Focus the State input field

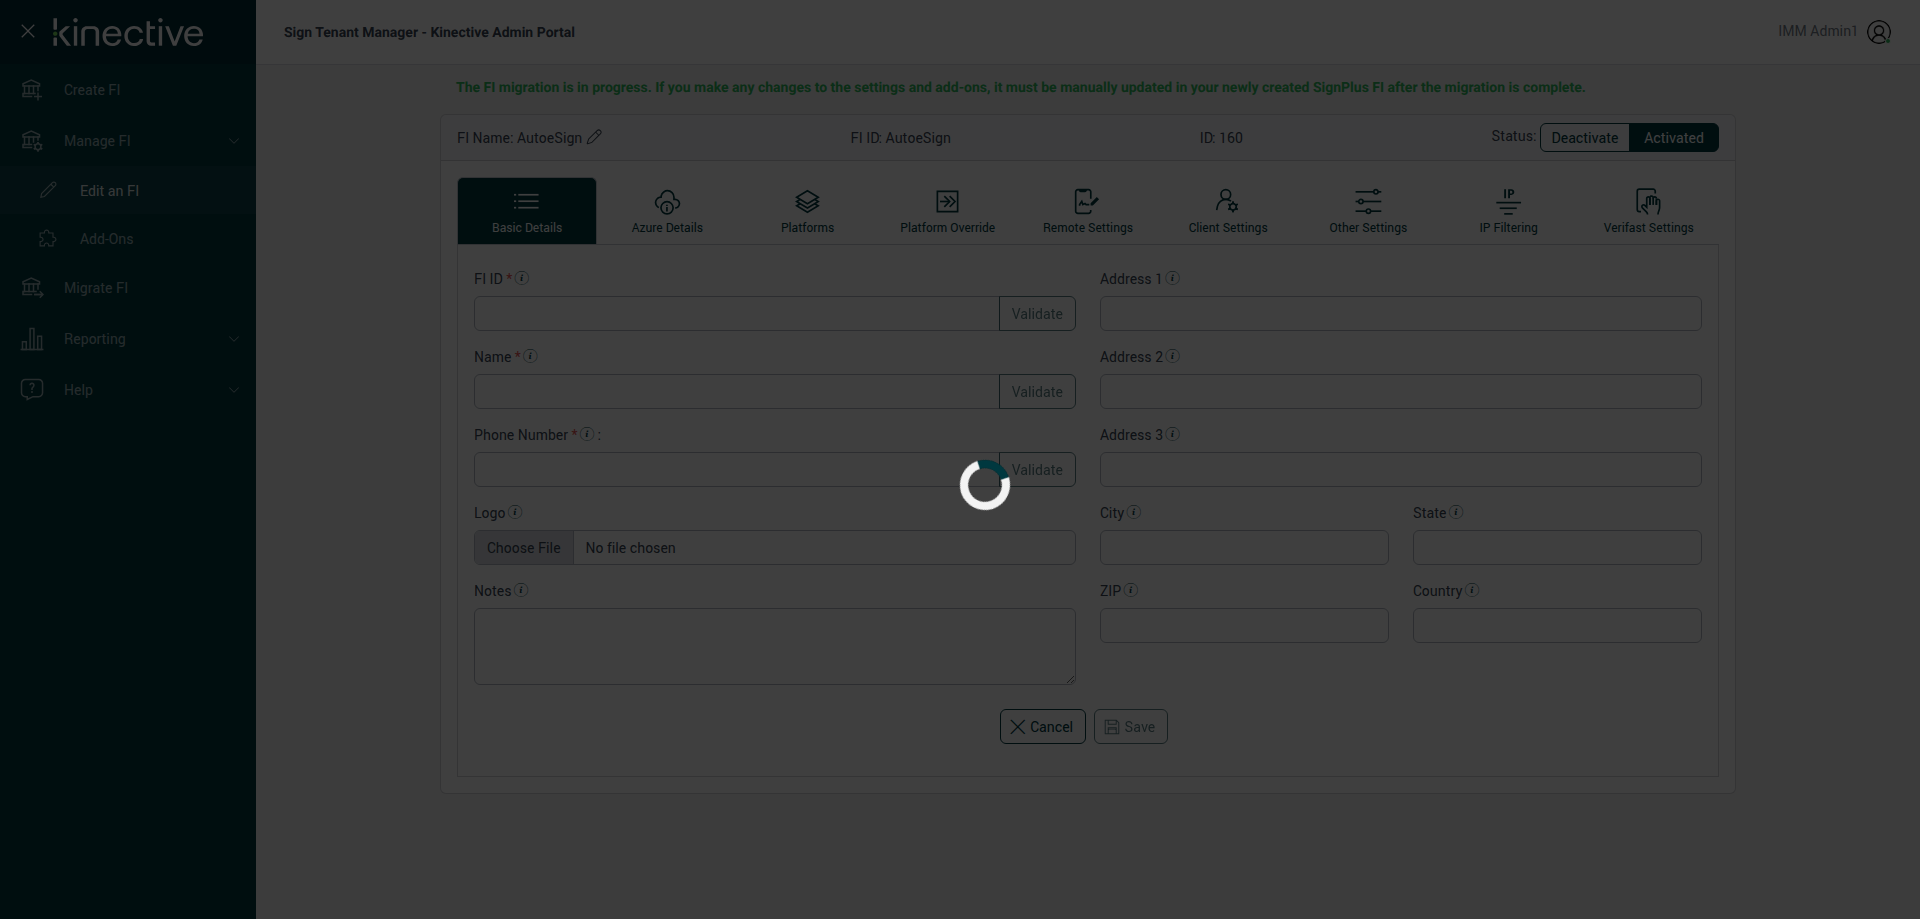coord(1557,548)
